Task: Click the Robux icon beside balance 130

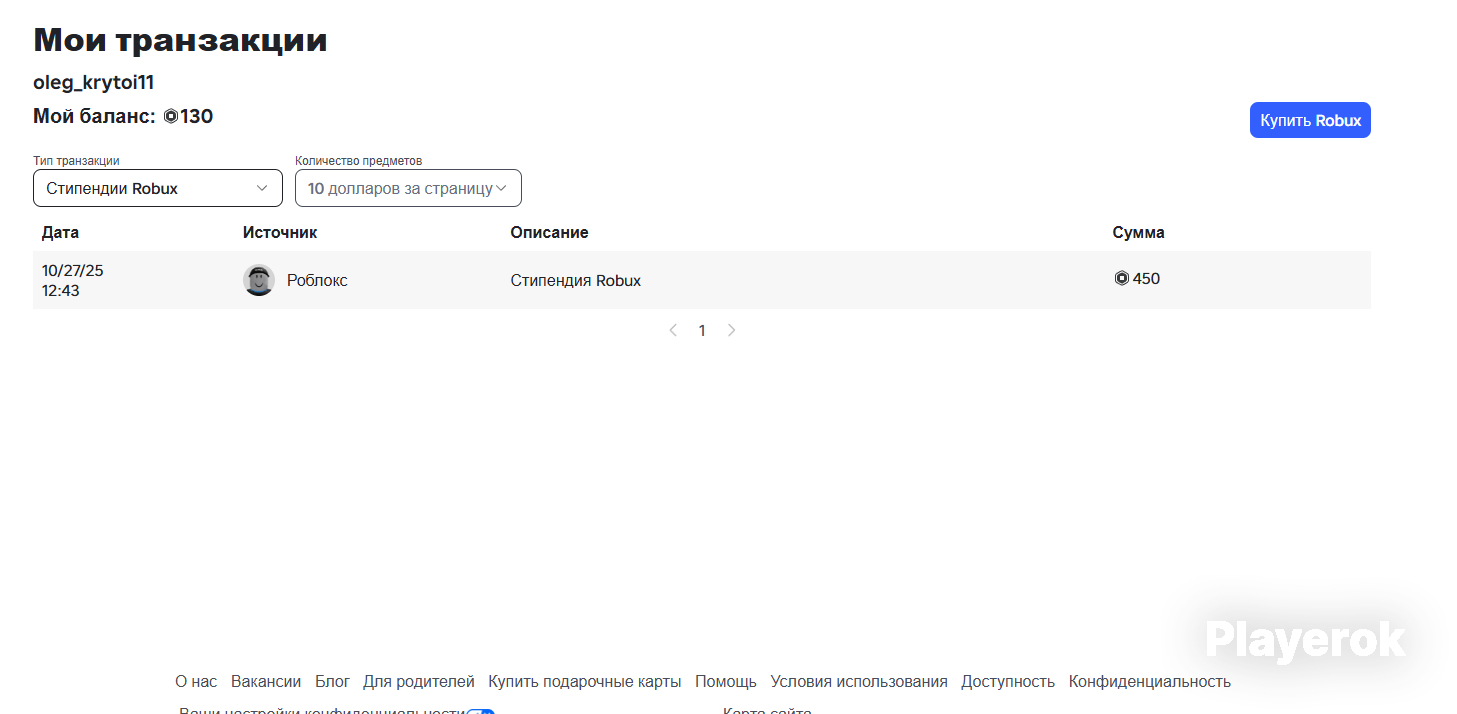Action: (170, 116)
